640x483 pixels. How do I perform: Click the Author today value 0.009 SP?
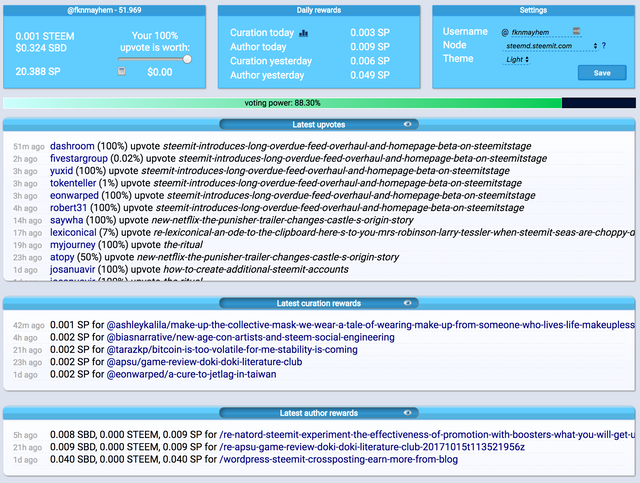pyautogui.click(x=370, y=47)
